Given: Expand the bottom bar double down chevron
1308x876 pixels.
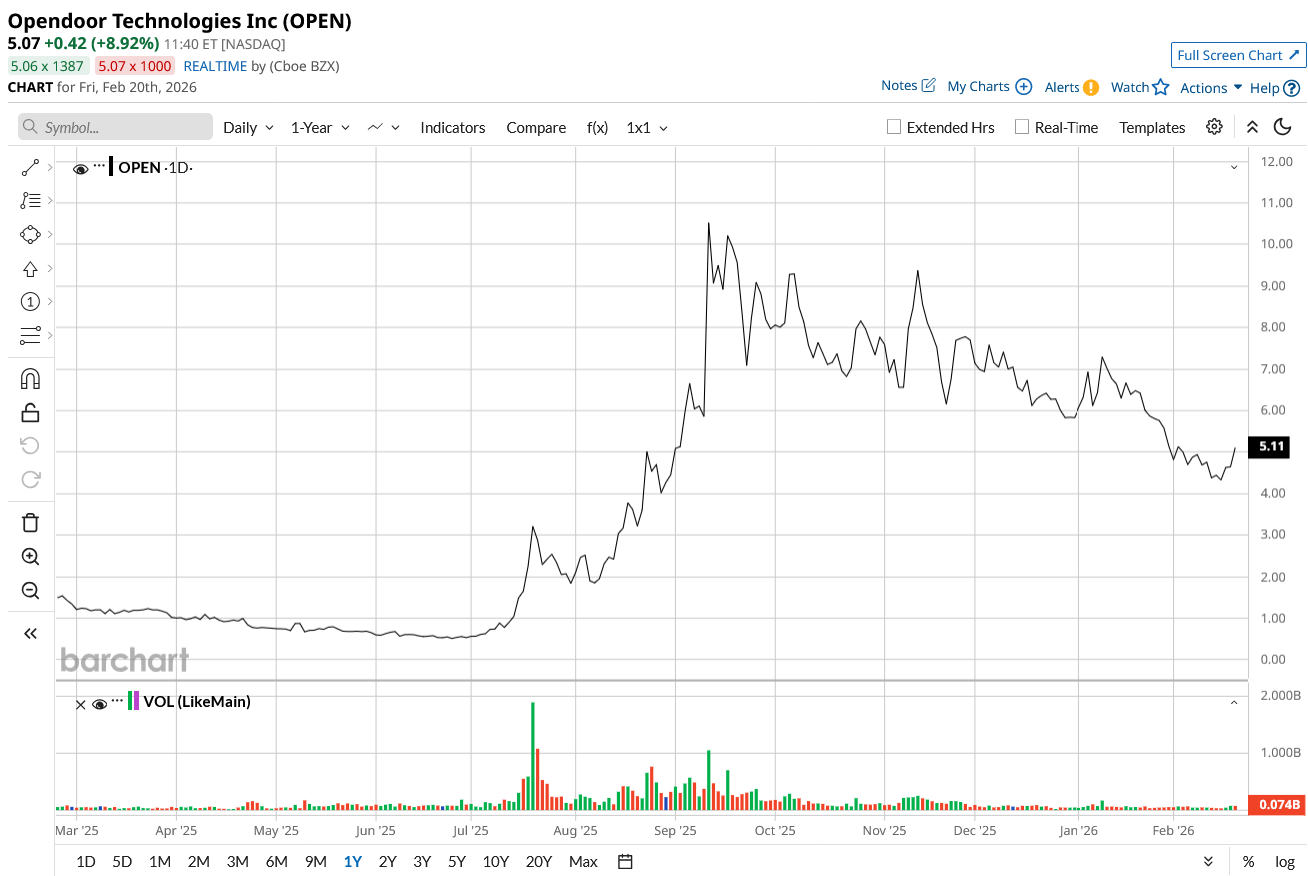Looking at the screenshot, I should coord(1208,862).
